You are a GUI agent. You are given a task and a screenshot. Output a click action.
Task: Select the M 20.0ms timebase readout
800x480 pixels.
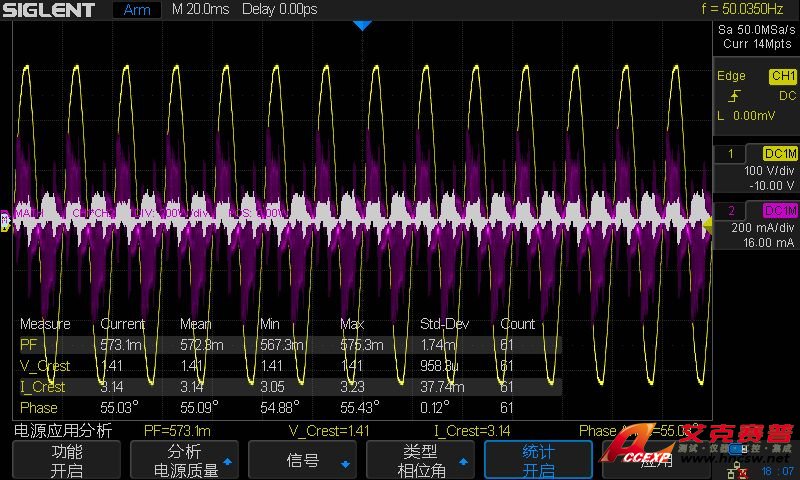point(201,10)
